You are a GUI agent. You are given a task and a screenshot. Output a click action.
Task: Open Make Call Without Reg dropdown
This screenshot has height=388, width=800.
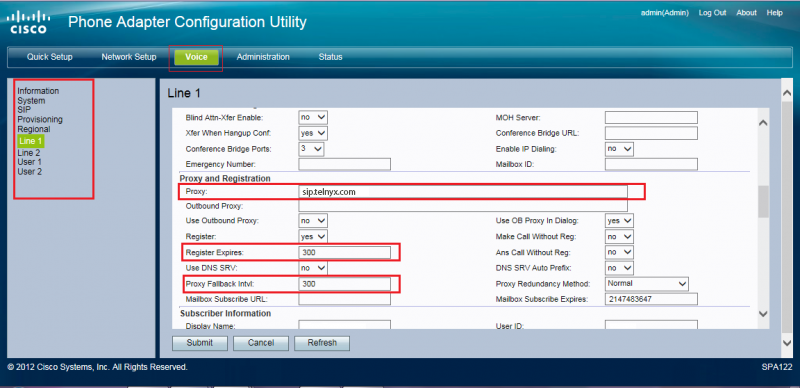tap(619, 237)
